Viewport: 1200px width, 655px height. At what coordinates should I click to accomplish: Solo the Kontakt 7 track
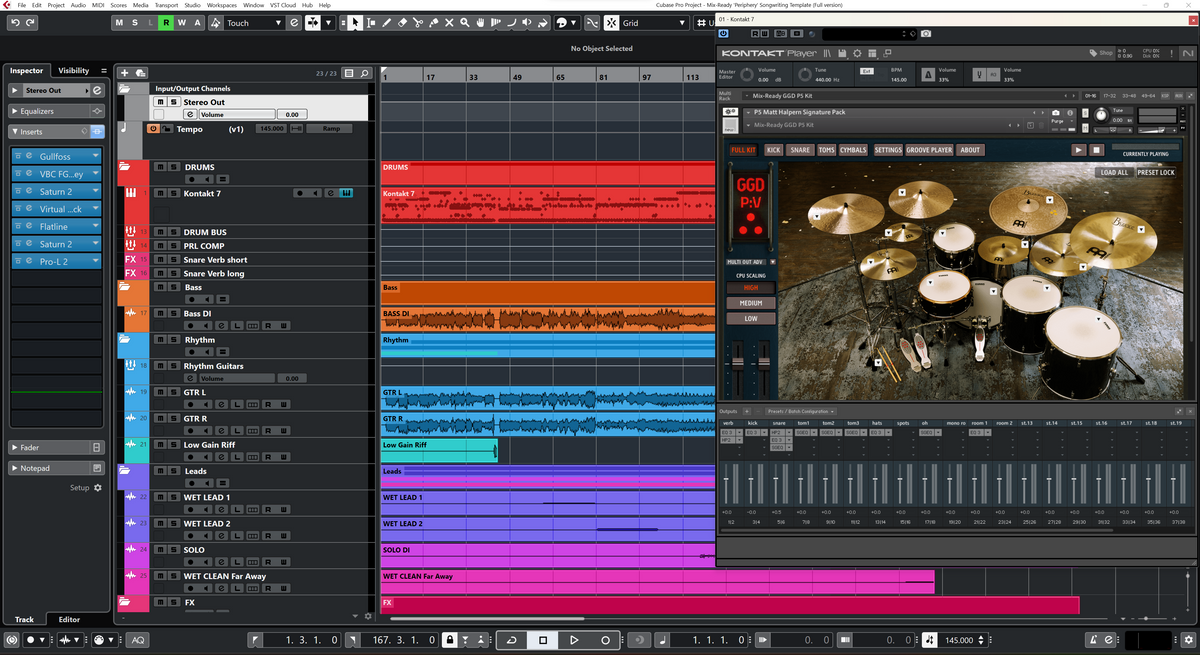[x=173, y=193]
